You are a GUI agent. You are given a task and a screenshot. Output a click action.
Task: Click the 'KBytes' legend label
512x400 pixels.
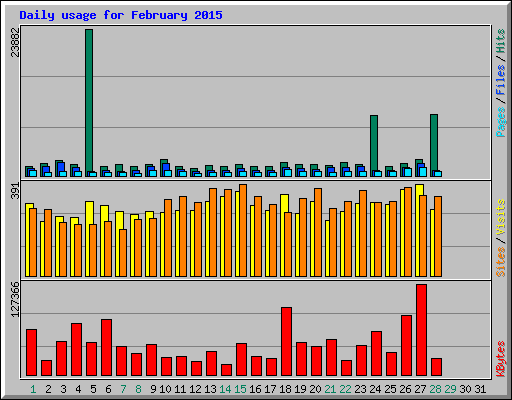tap(501, 359)
